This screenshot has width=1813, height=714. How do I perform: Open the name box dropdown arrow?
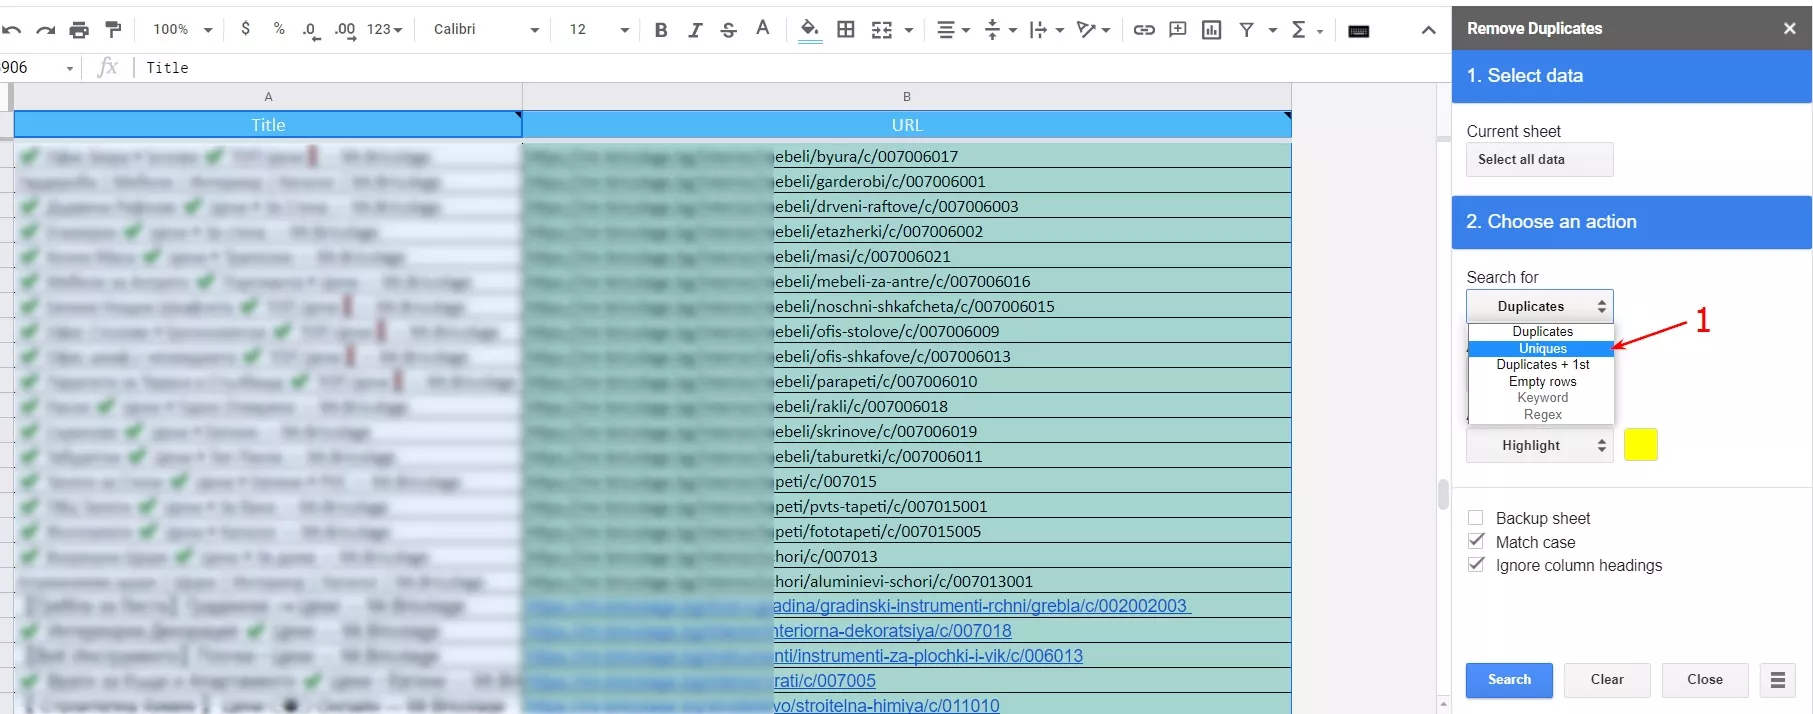[70, 68]
